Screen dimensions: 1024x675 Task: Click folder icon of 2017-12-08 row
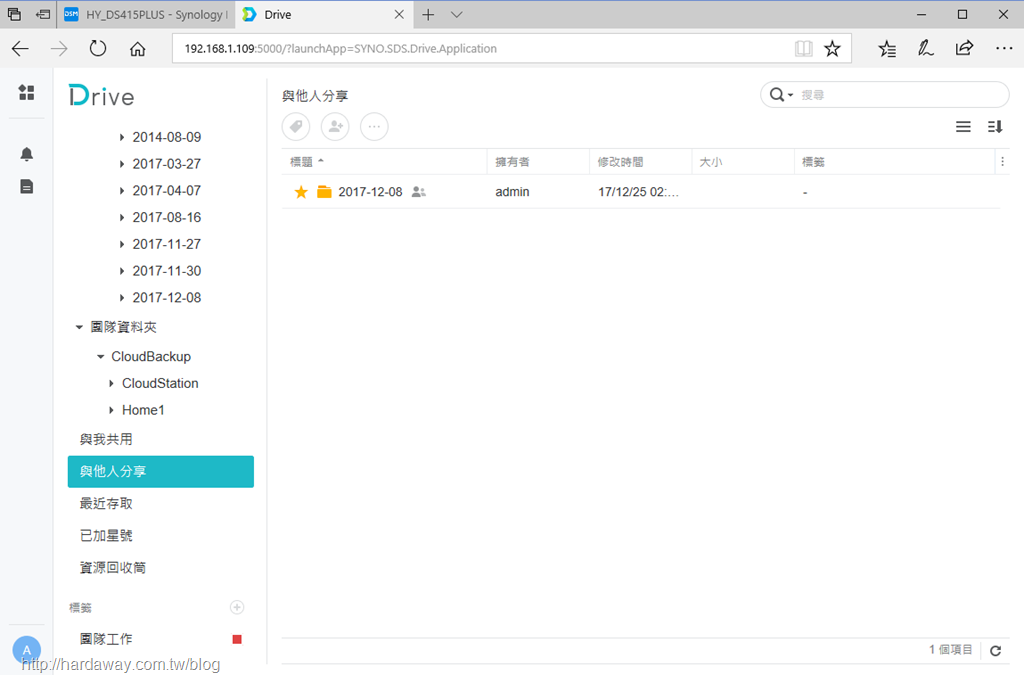pos(324,192)
